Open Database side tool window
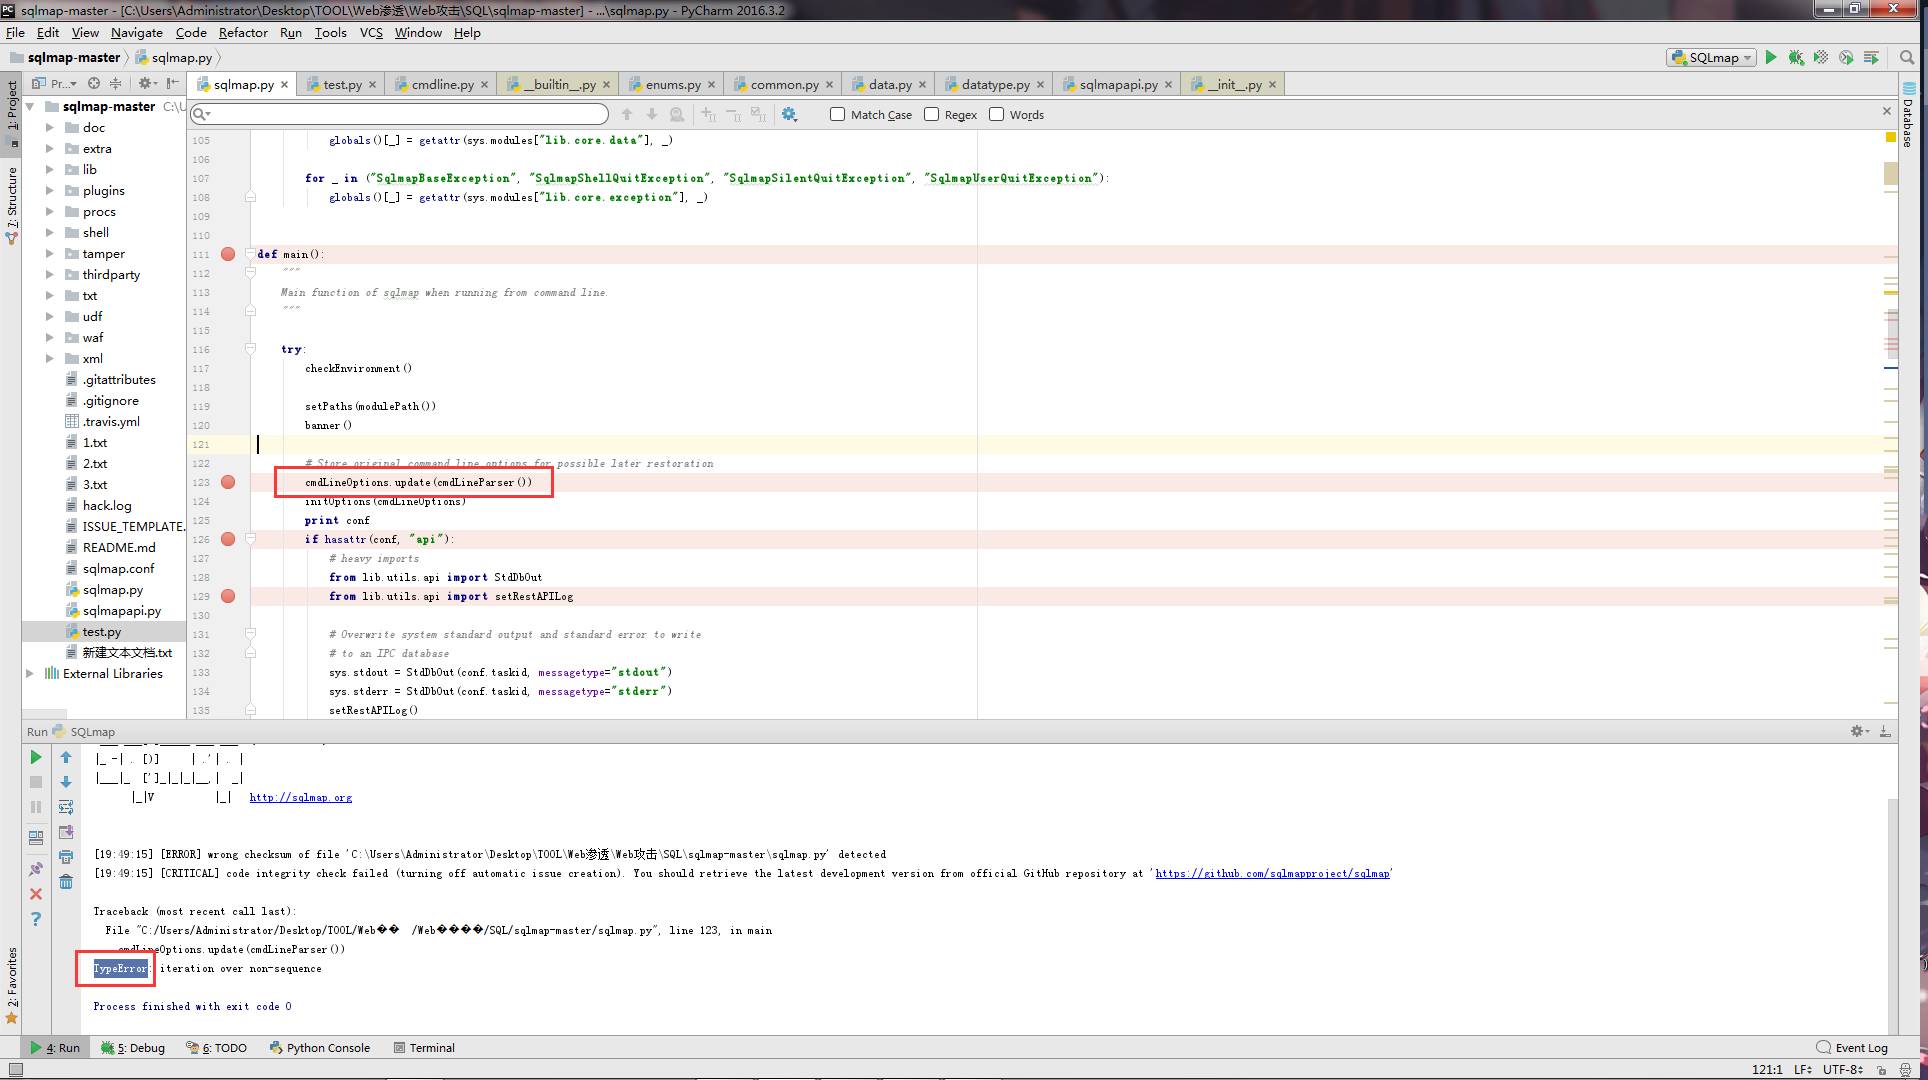 tap(1908, 115)
